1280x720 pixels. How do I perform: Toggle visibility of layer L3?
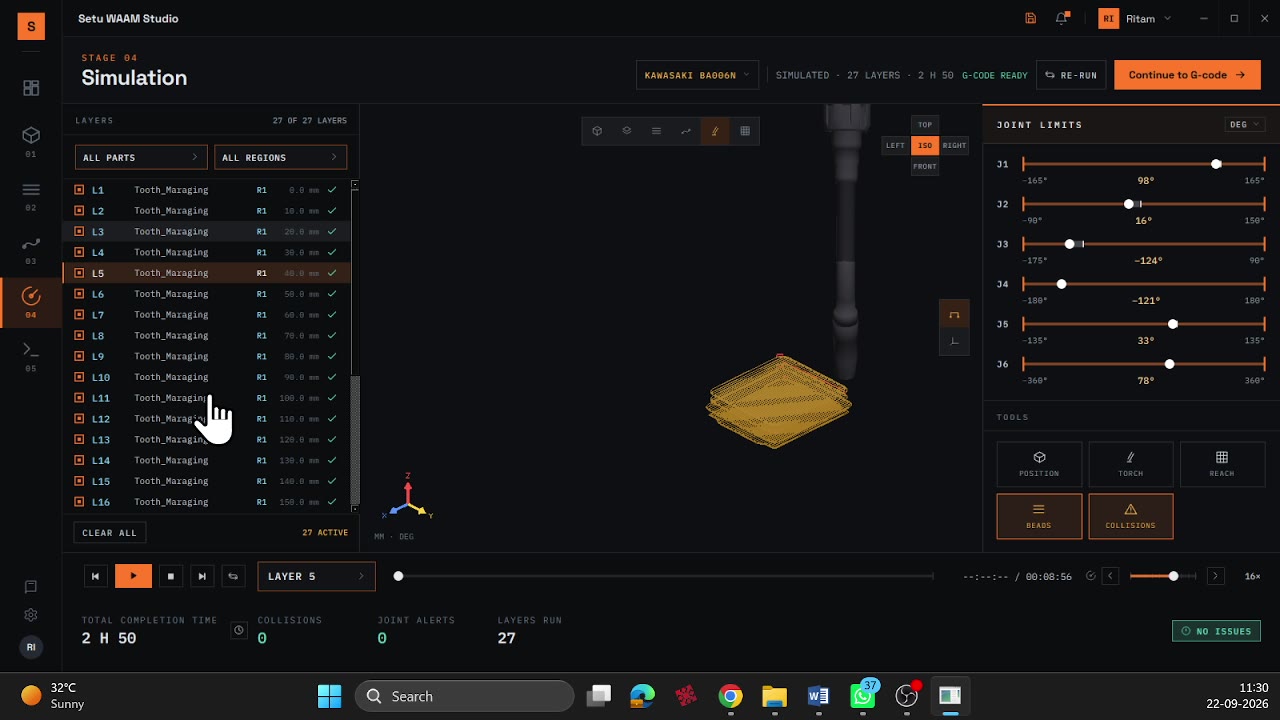tap(79, 231)
